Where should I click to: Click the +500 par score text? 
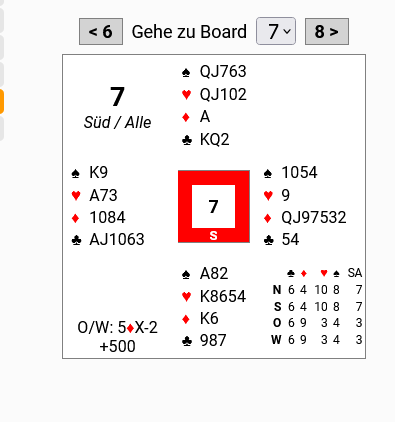point(117,346)
